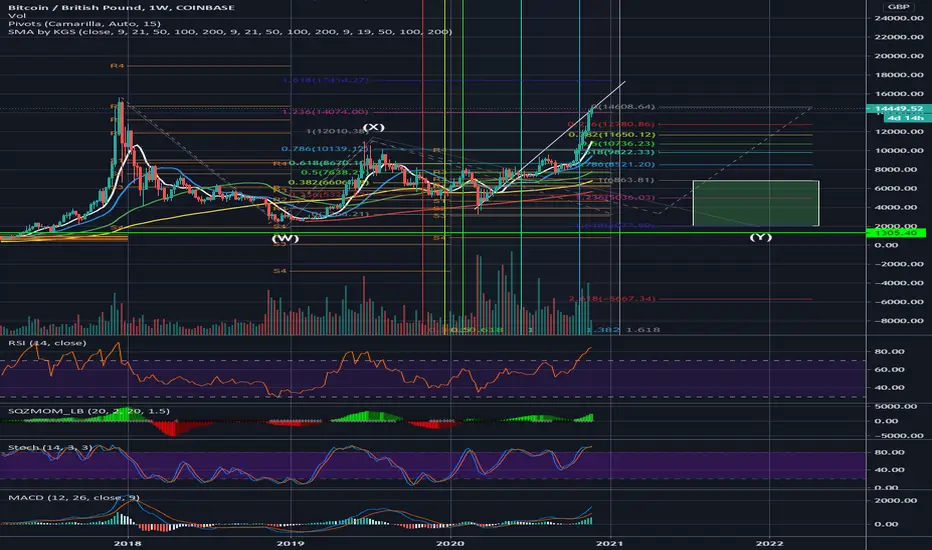Select the 0(14608.64) Fibonacci level label
This screenshot has width=932, height=550.
click(x=624, y=106)
